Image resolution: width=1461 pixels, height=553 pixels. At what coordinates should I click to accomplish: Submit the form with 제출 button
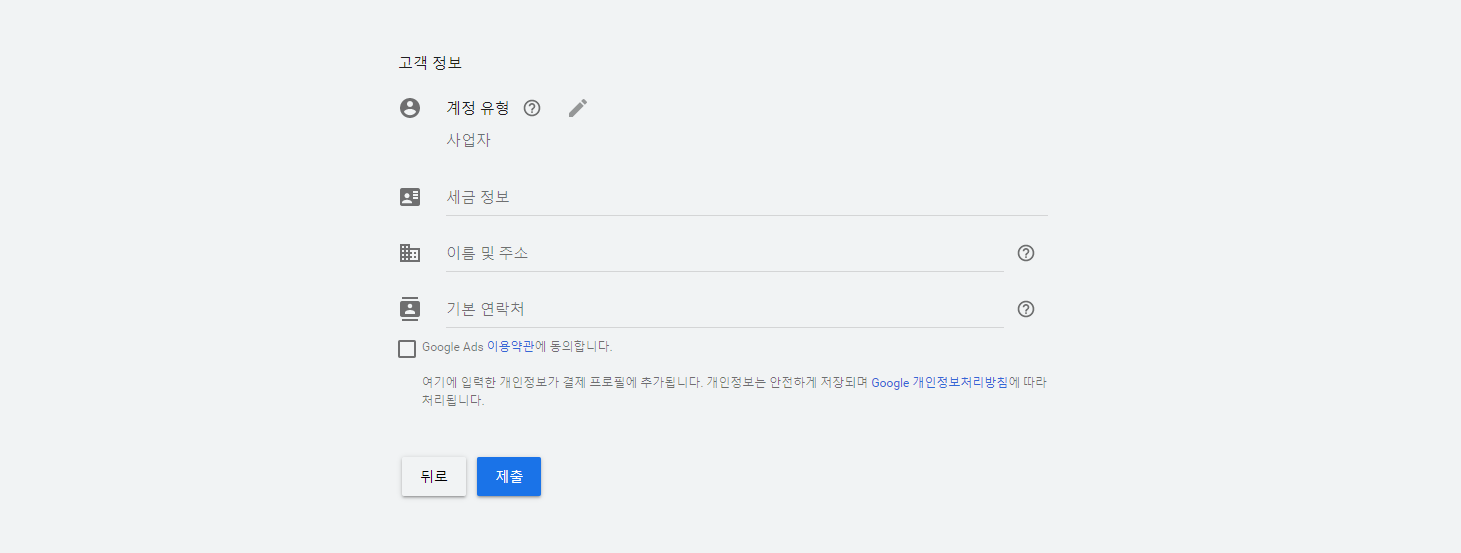point(509,476)
